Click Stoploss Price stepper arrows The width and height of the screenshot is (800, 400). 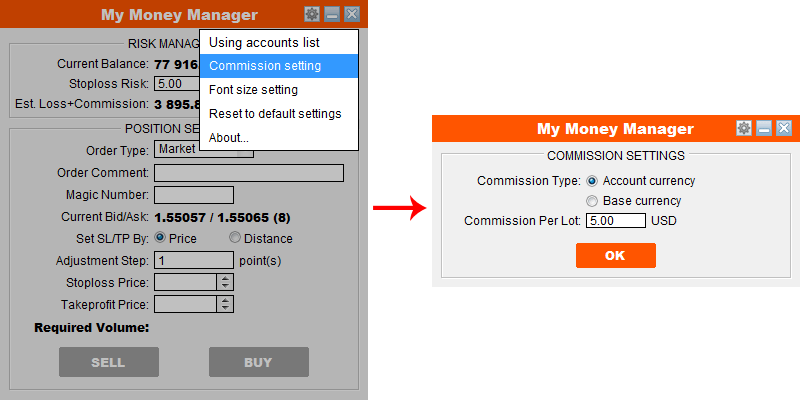click(225, 282)
